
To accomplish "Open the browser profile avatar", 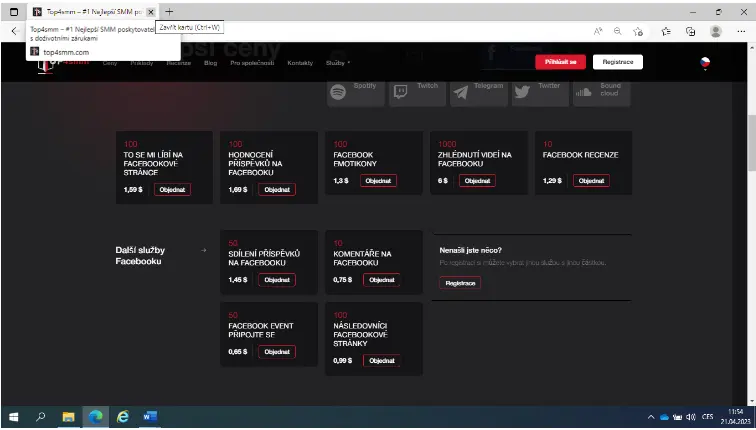I will (x=716, y=31).
